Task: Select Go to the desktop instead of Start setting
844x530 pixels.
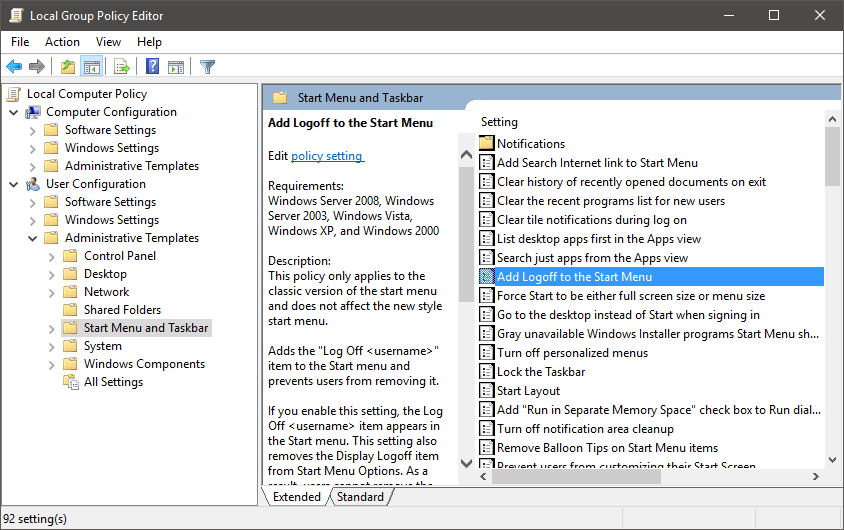Action: tap(629, 315)
